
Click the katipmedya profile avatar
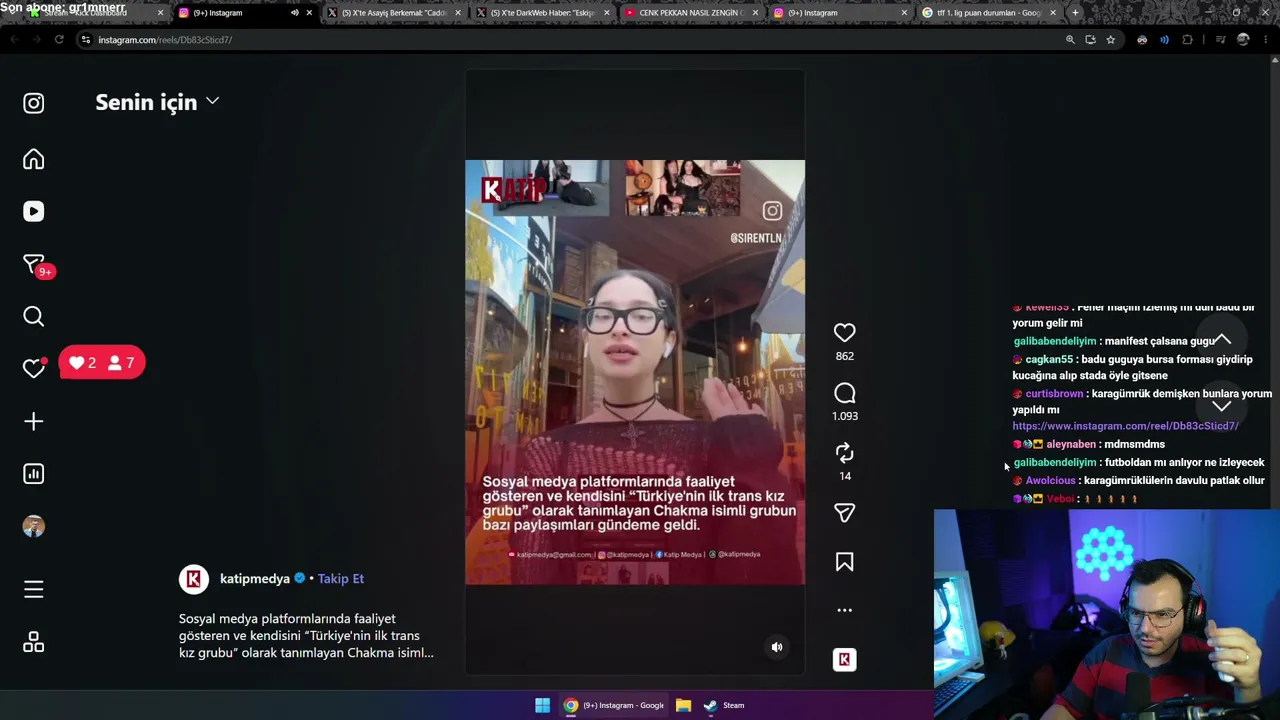point(194,579)
